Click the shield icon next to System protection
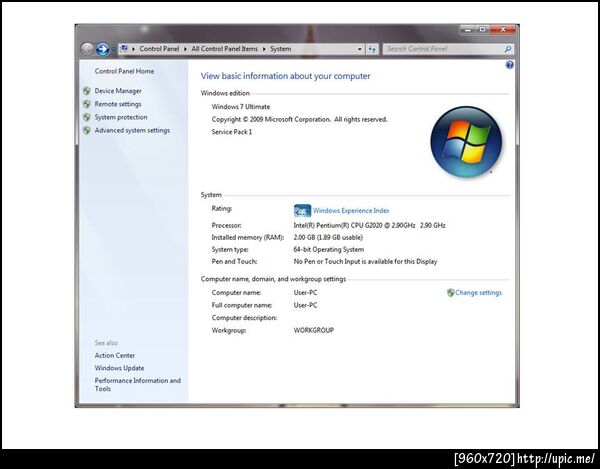Viewport: 600px width, 469px height. 87,117
